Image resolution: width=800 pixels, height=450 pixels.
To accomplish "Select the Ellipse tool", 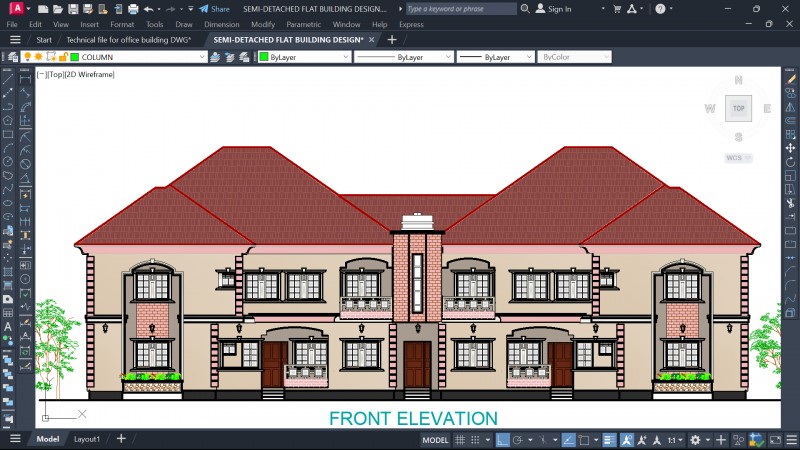I will click(x=8, y=204).
